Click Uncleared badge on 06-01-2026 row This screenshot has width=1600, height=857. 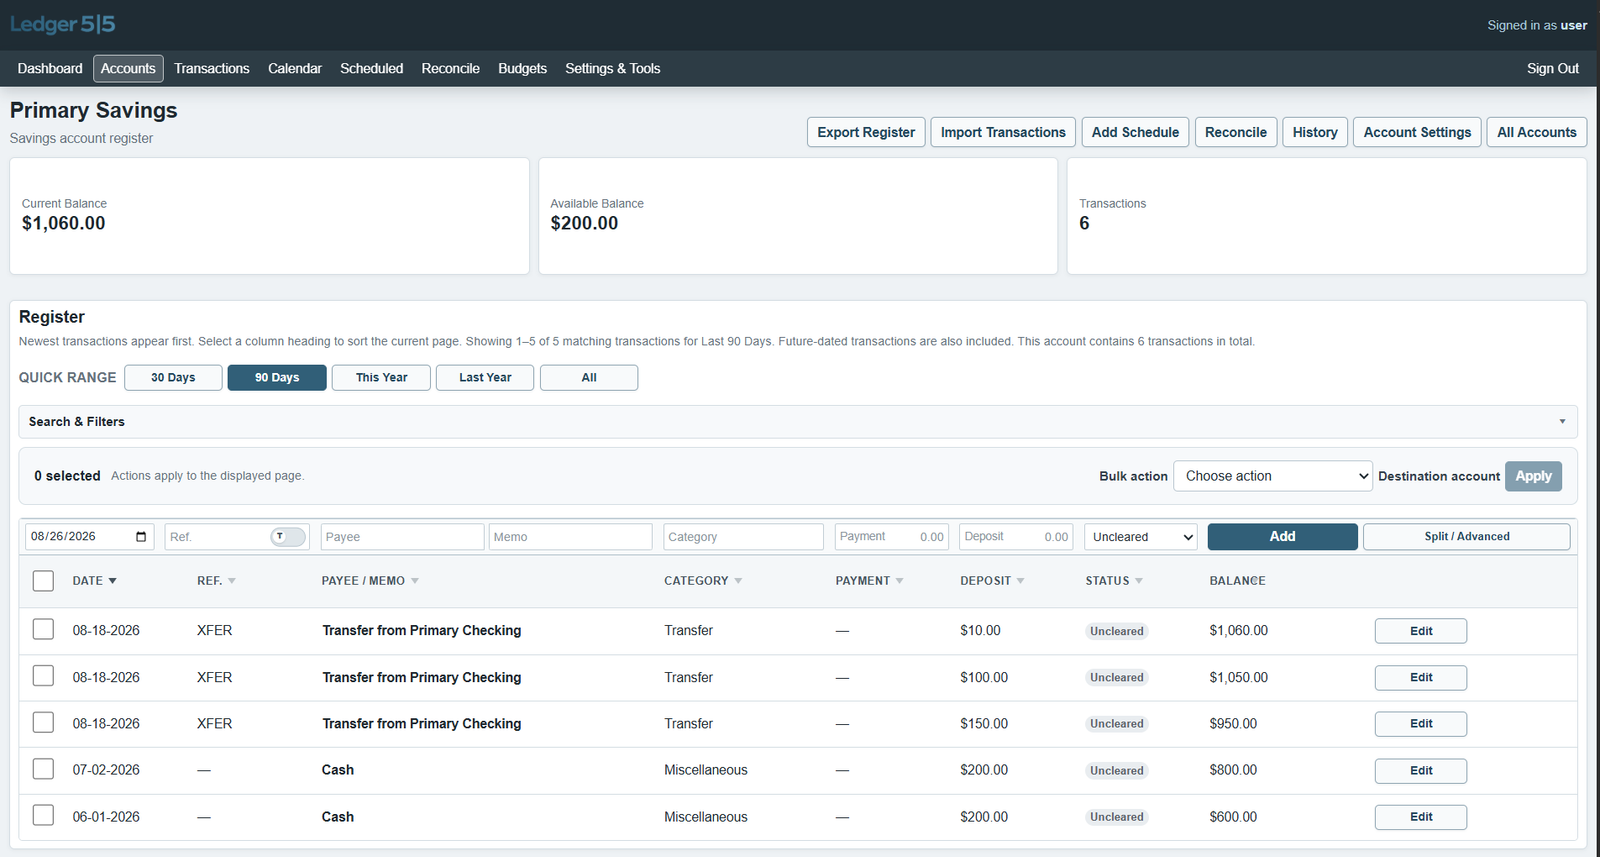pos(1117,817)
